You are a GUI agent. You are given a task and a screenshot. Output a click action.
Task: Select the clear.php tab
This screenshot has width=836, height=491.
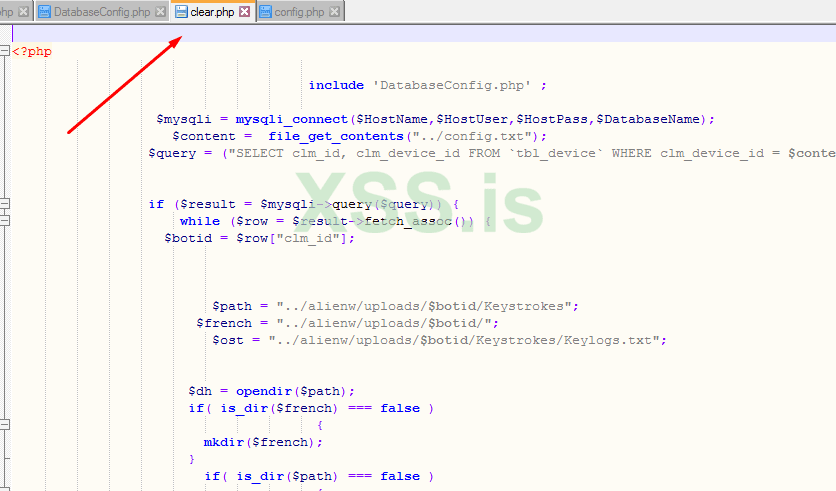click(x=212, y=12)
